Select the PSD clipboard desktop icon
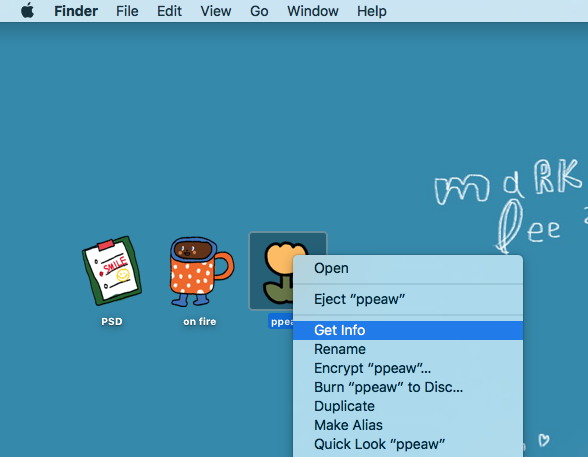 112,271
